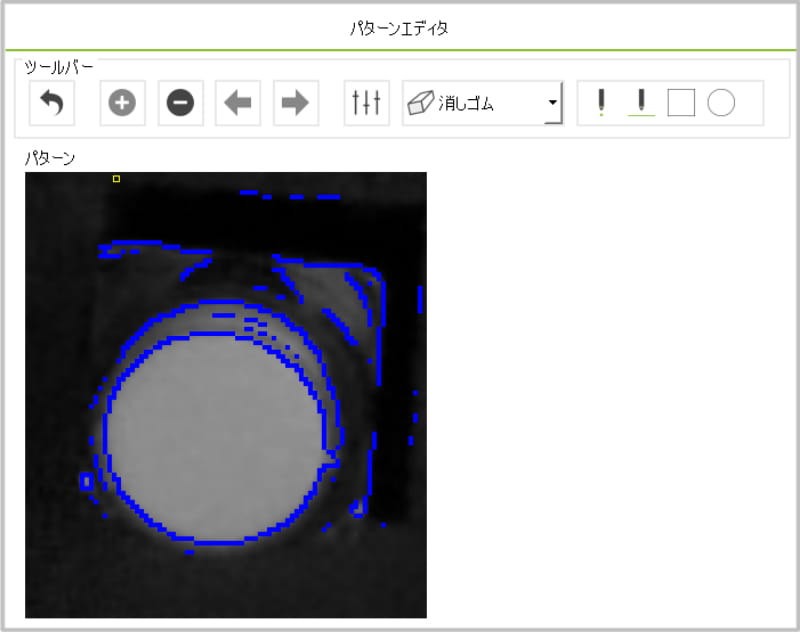The width and height of the screenshot is (800, 632).
Task: Choose the square brush shape
Action: coord(681,103)
